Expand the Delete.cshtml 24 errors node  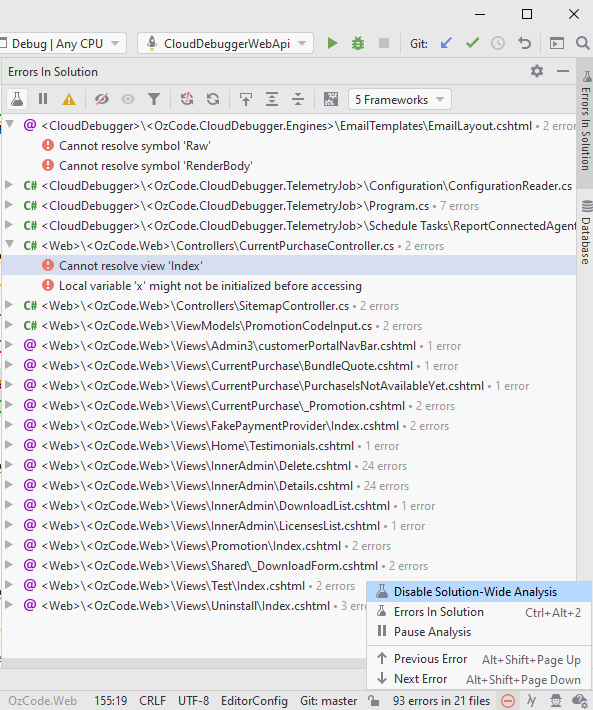click(x=9, y=465)
